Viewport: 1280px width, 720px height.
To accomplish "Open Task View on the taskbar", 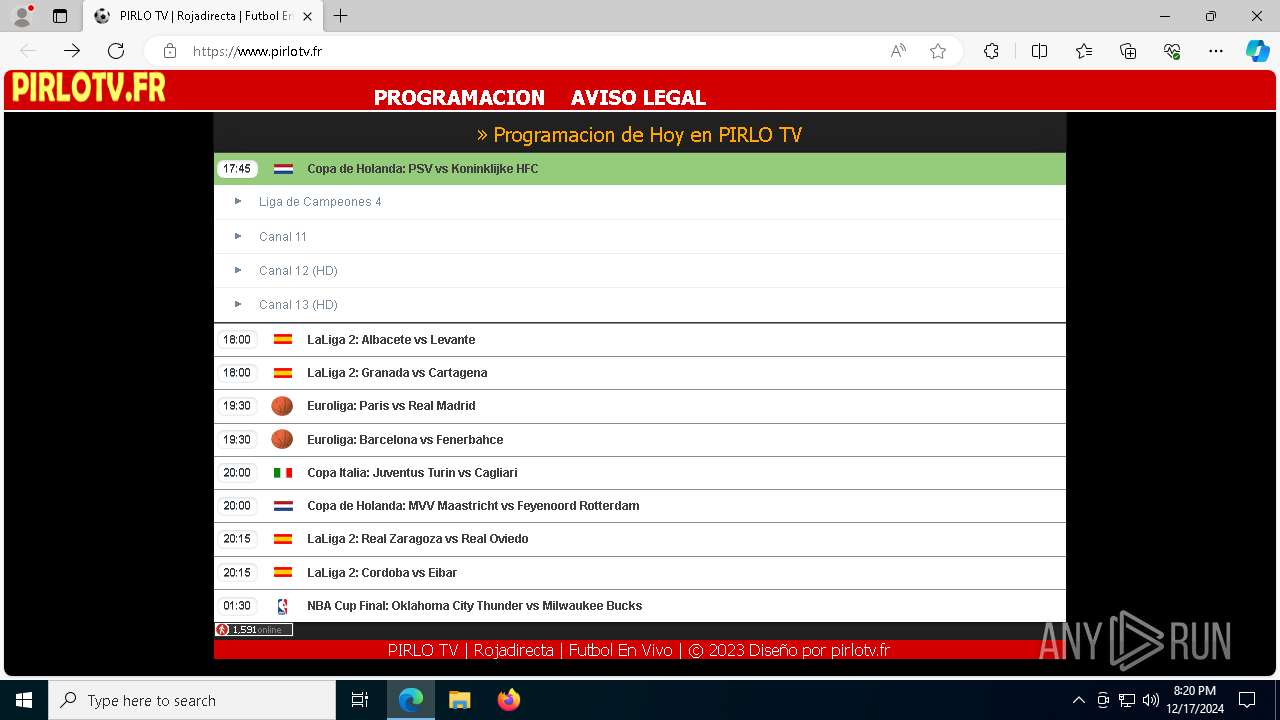I will pyautogui.click(x=360, y=700).
